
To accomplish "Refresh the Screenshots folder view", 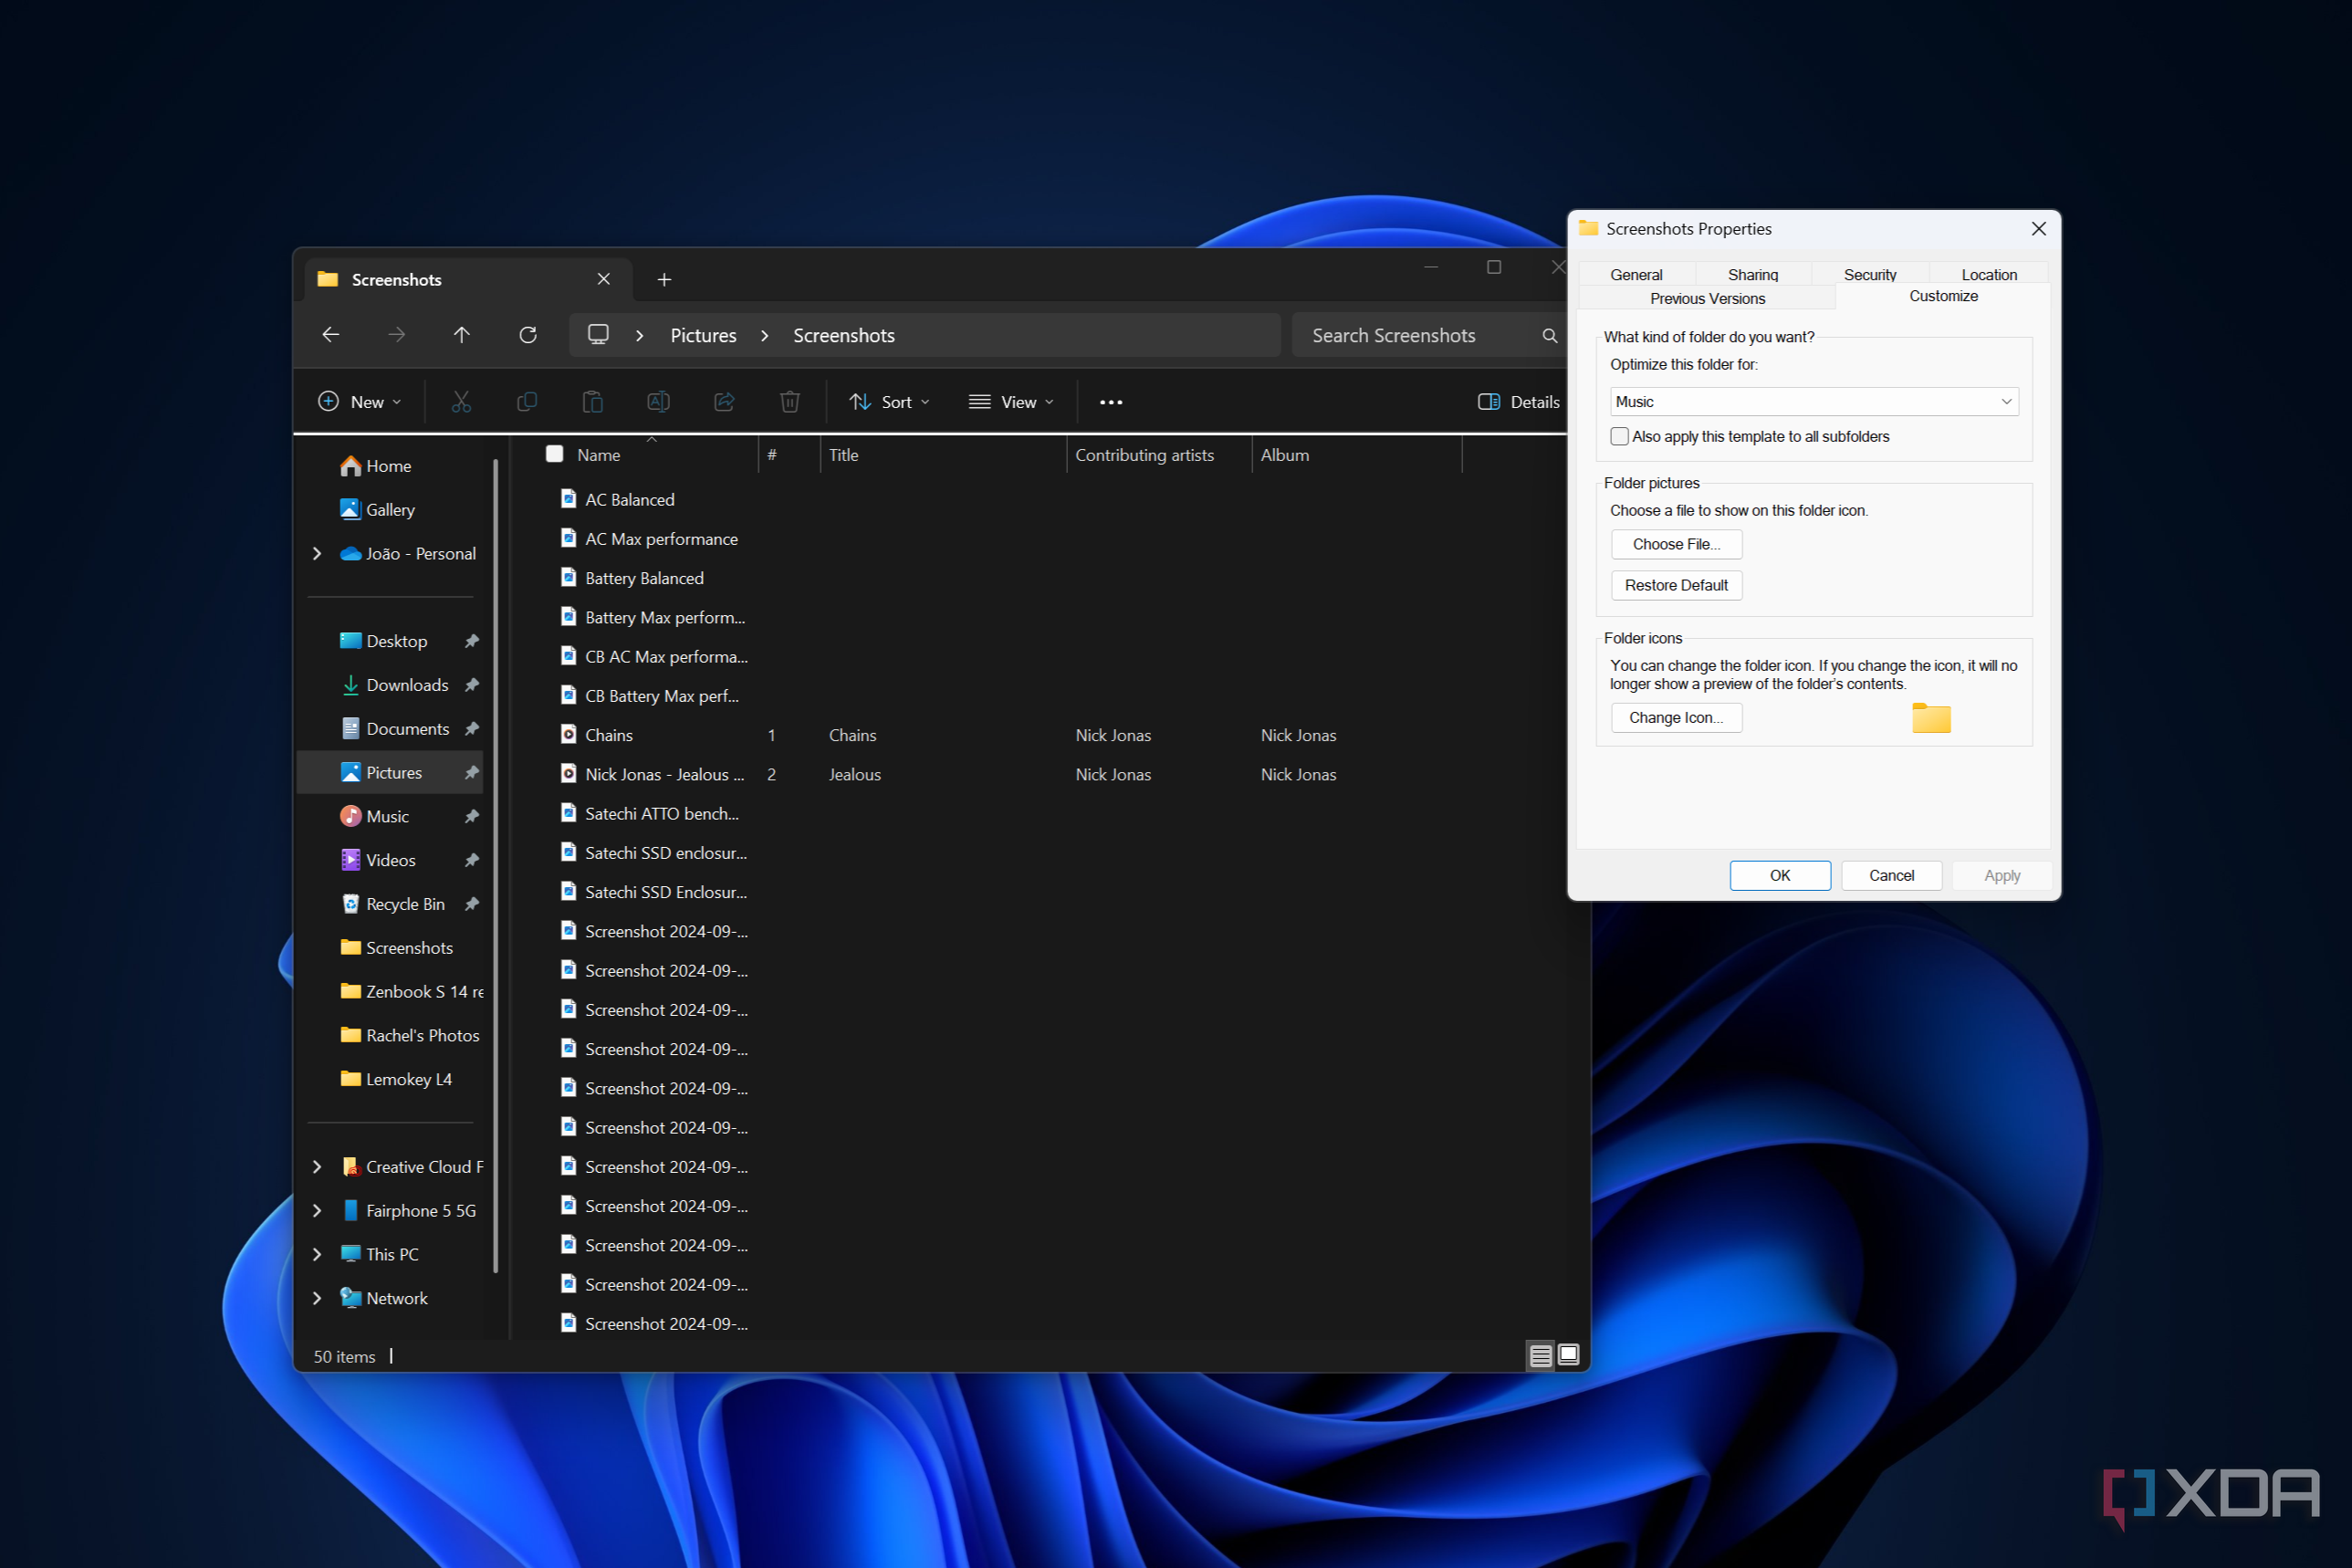I will pos(528,335).
